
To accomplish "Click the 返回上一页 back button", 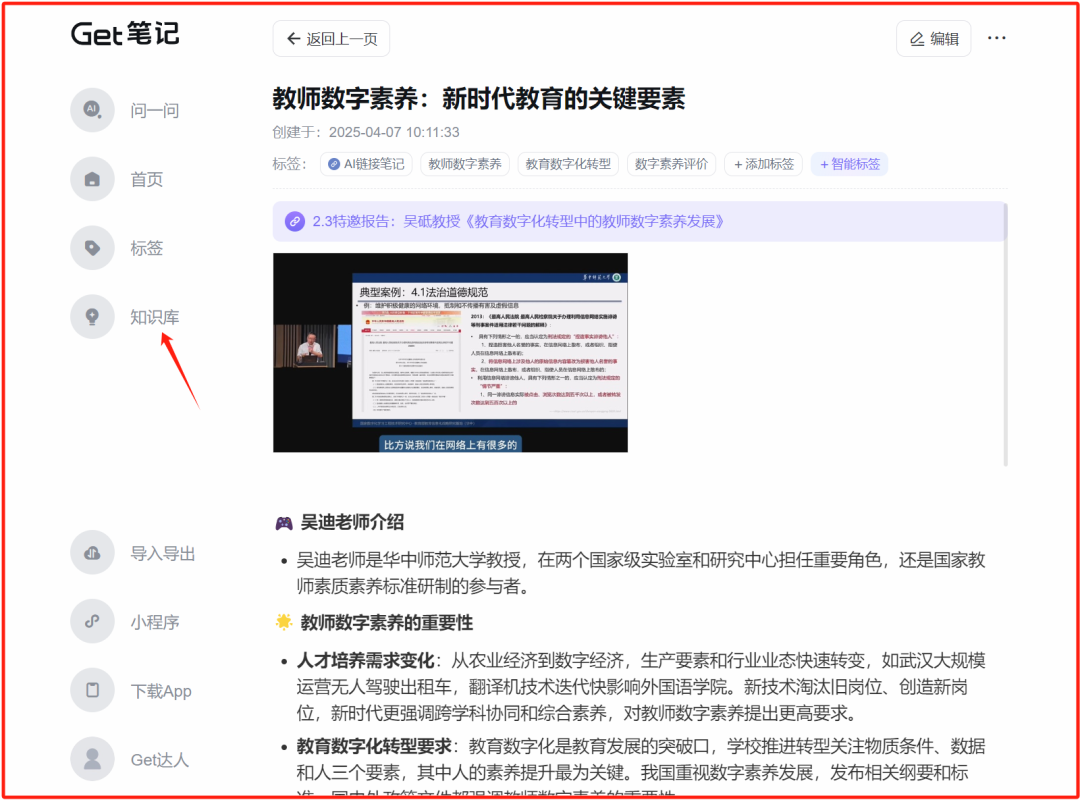I will [331, 38].
